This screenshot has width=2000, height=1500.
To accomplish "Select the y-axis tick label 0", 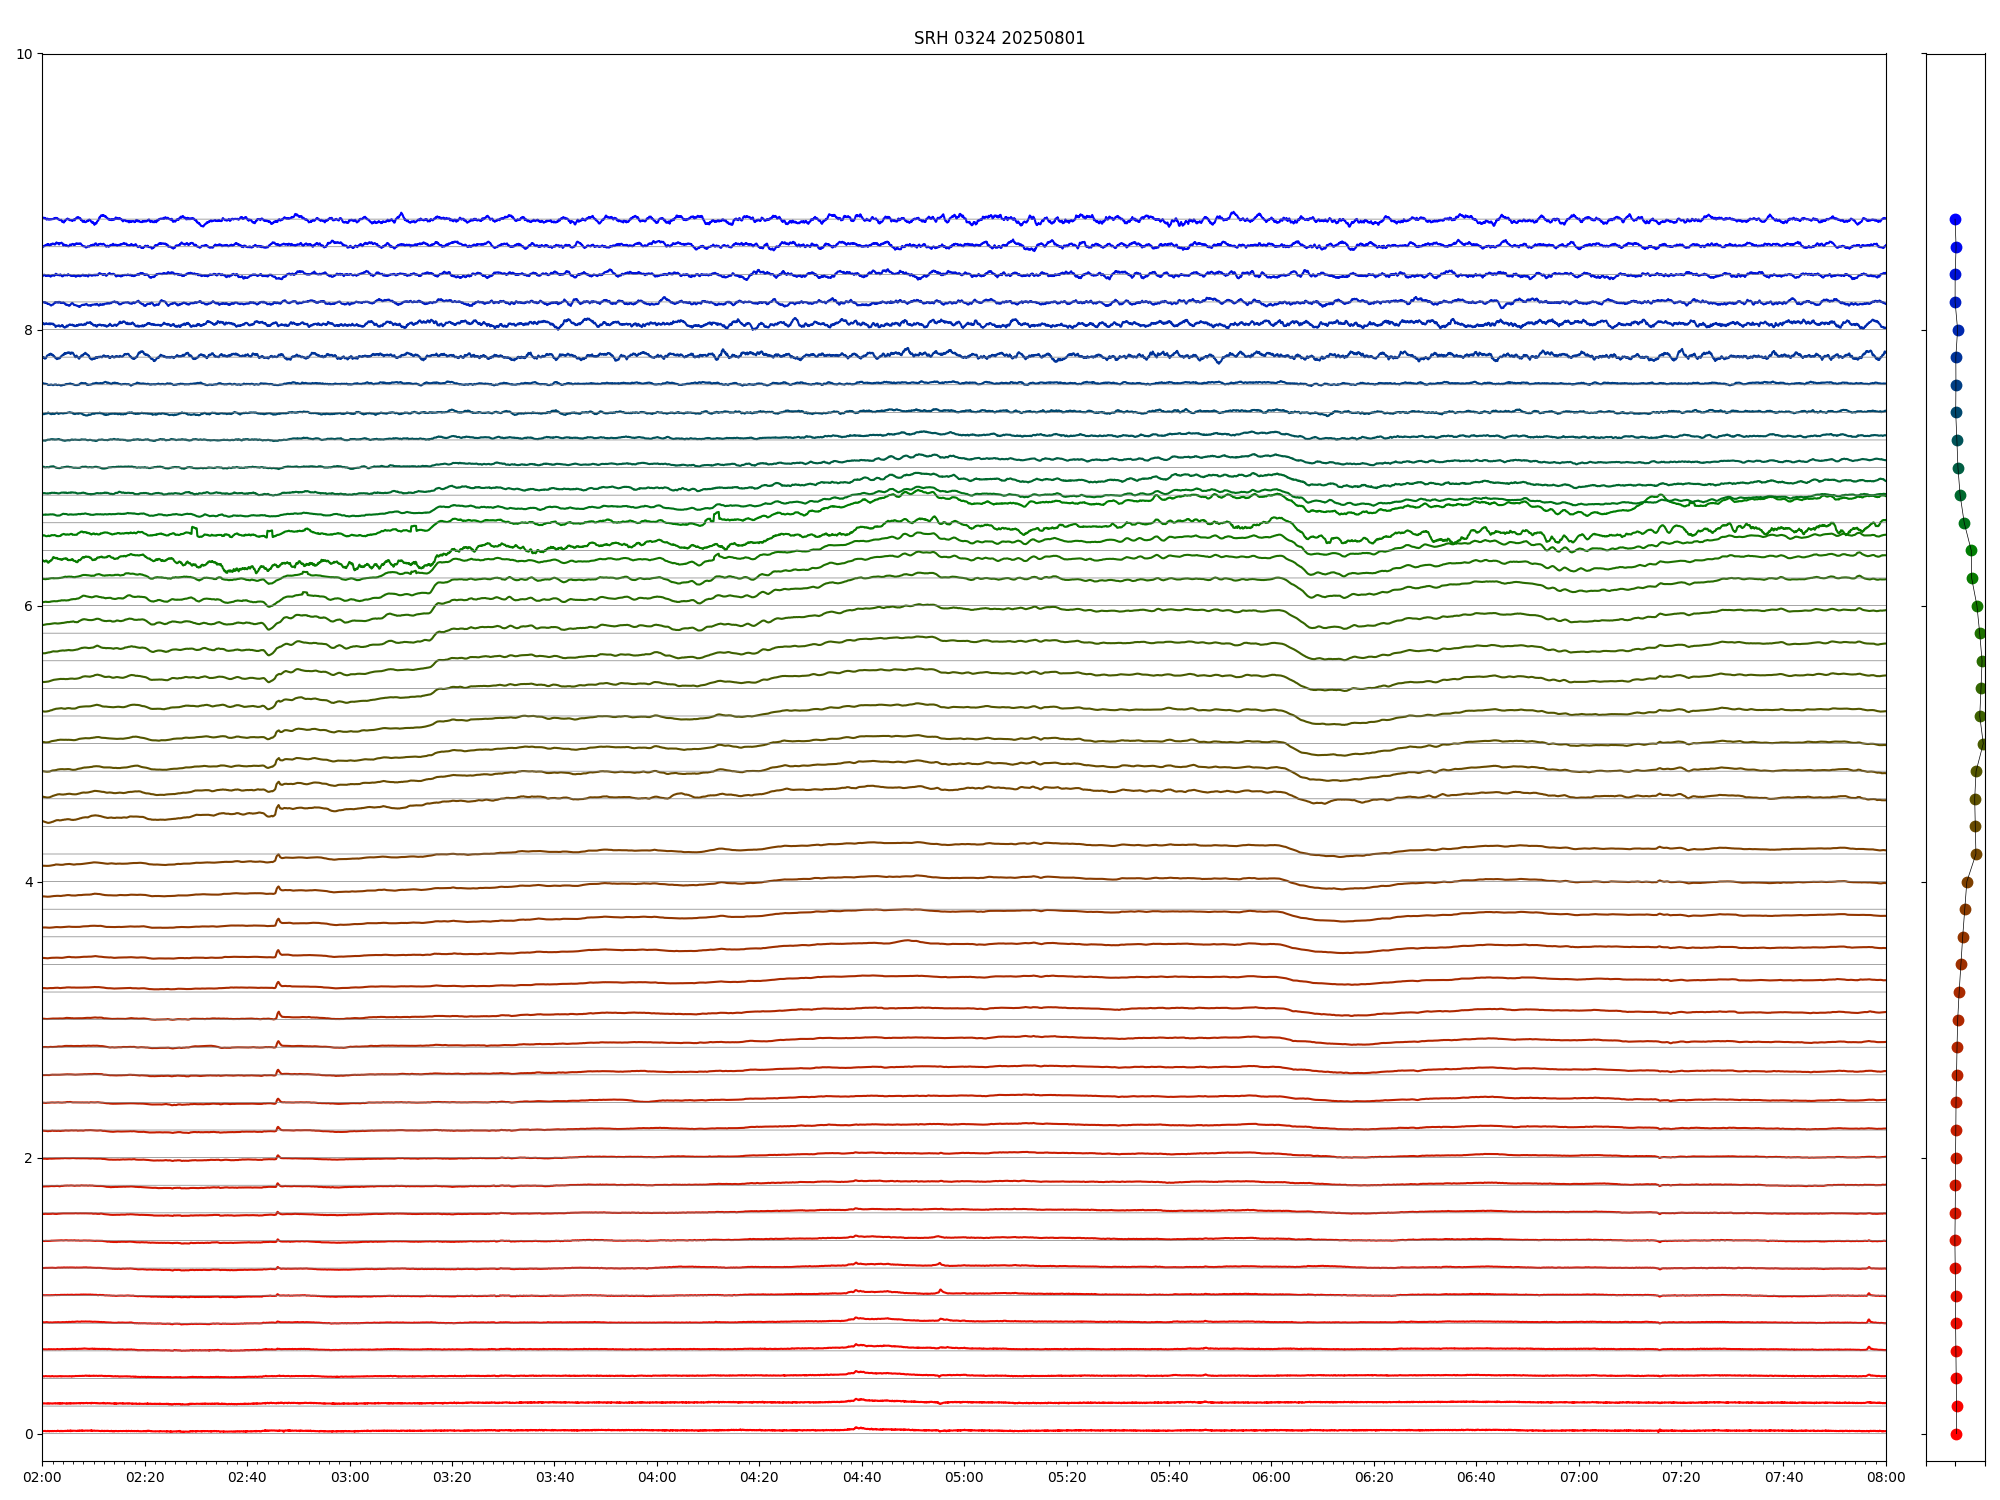I will coord(29,1434).
